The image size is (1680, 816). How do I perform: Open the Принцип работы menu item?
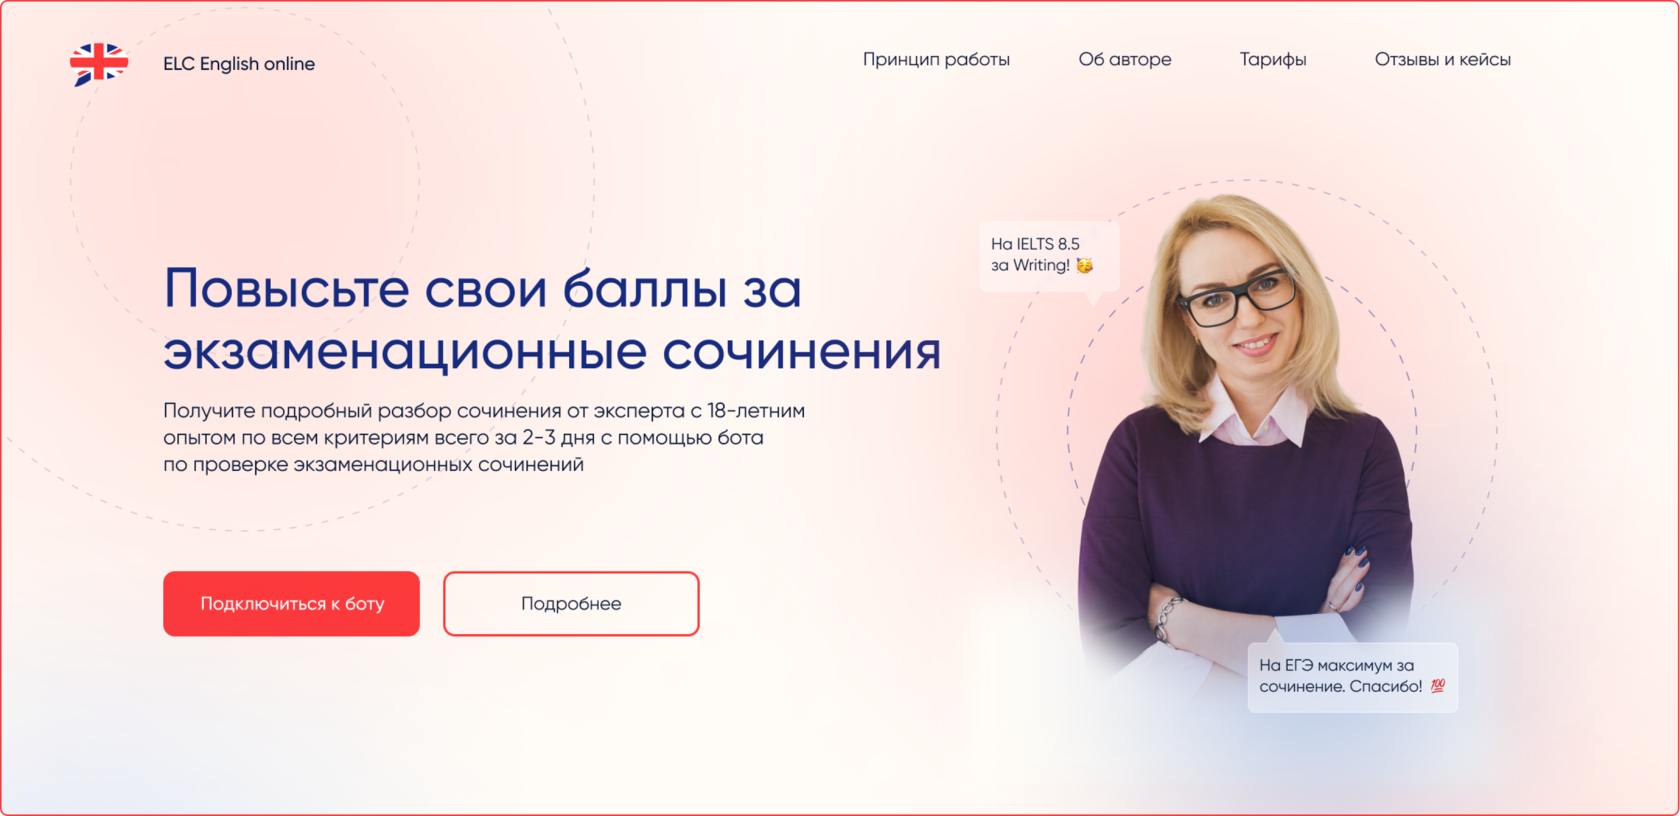[936, 60]
